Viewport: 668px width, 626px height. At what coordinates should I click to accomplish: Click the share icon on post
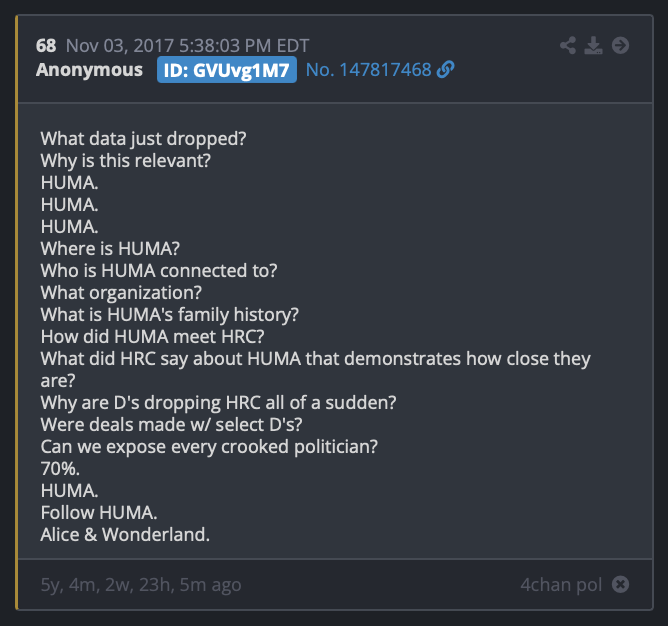point(568,45)
